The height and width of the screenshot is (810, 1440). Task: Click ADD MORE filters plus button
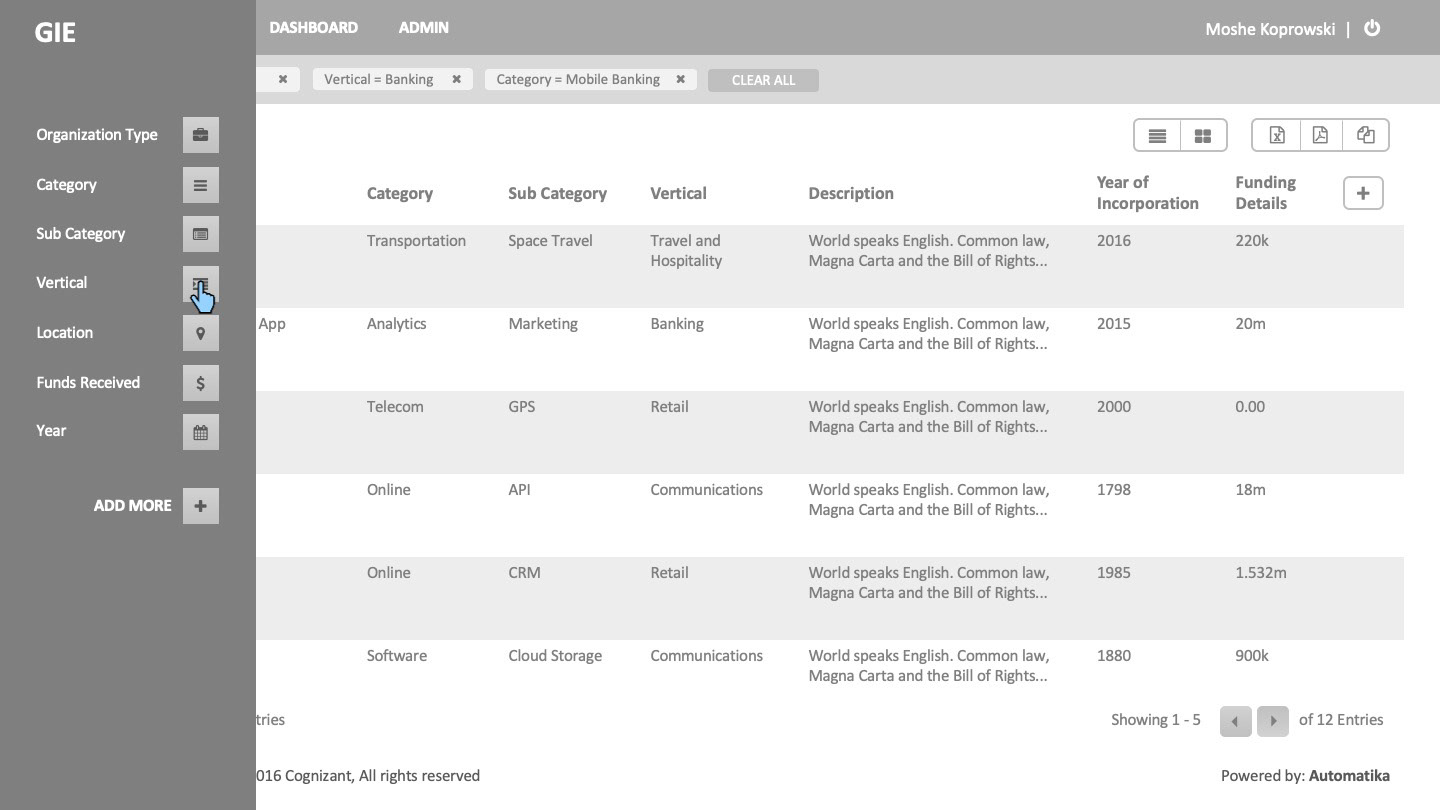(200, 506)
